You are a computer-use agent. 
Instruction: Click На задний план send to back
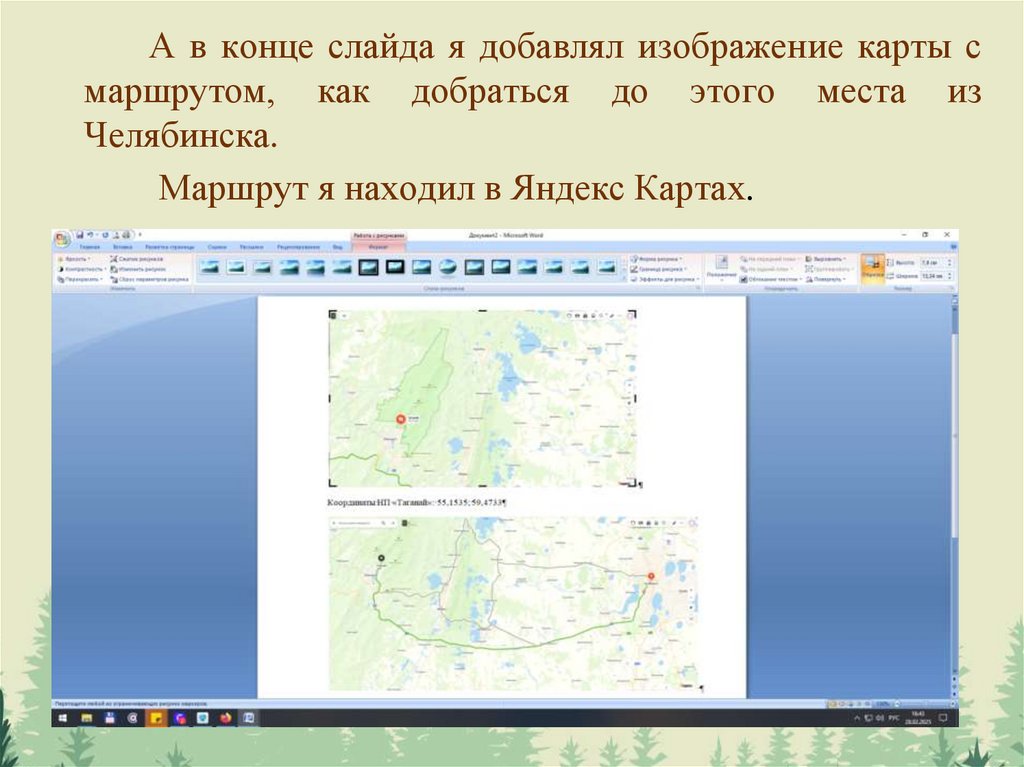[x=768, y=269]
